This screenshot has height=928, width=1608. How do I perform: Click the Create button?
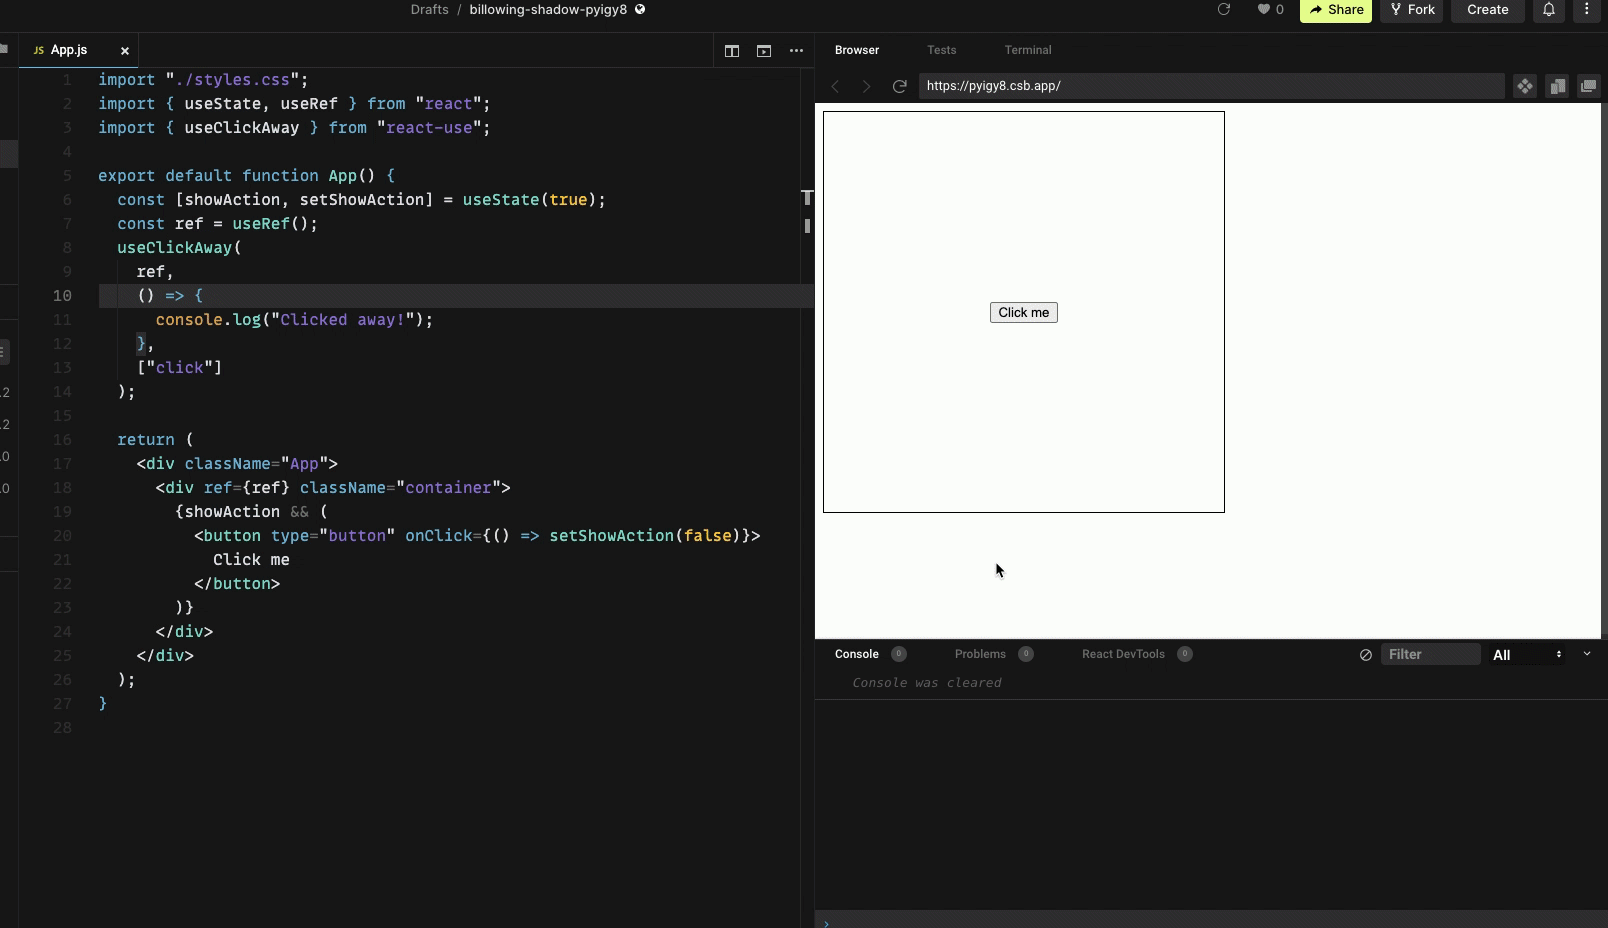pyautogui.click(x=1487, y=10)
